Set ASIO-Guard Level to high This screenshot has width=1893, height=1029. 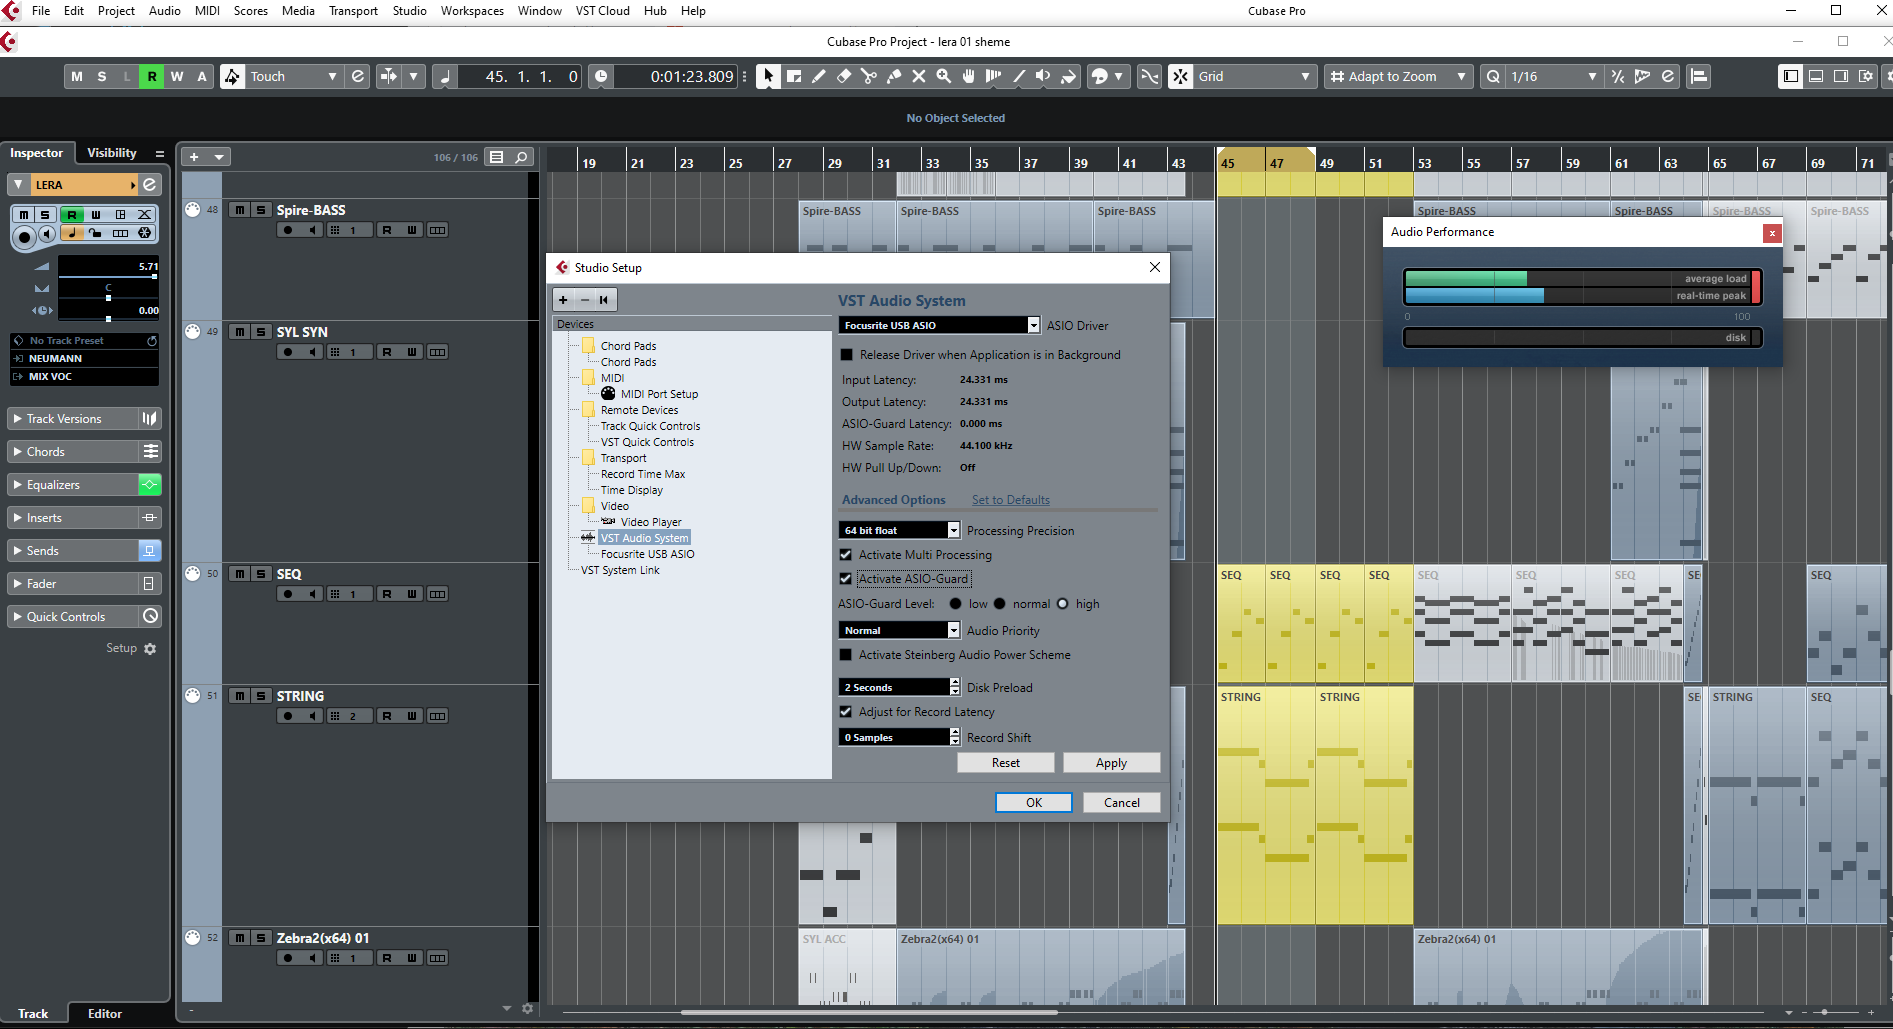[x=1063, y=604]
